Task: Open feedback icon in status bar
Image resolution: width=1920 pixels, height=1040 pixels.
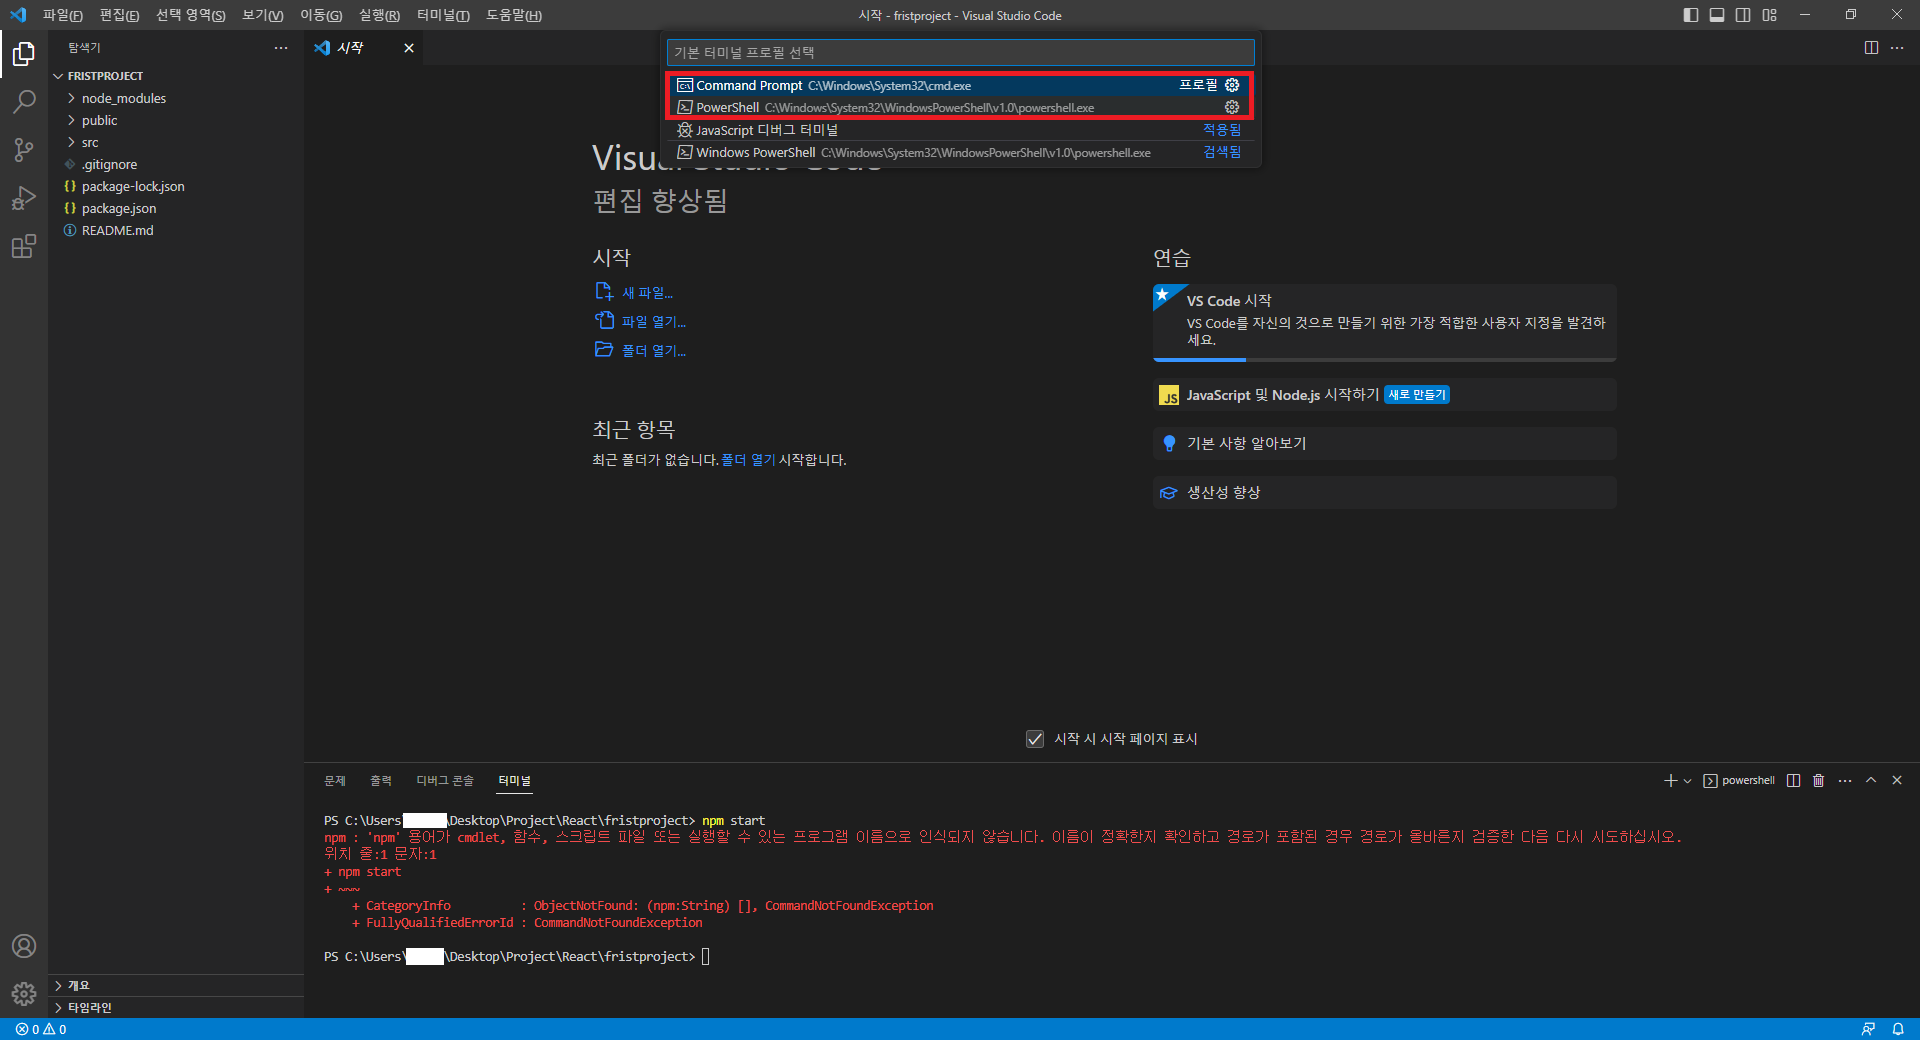Action: 1868,1029
